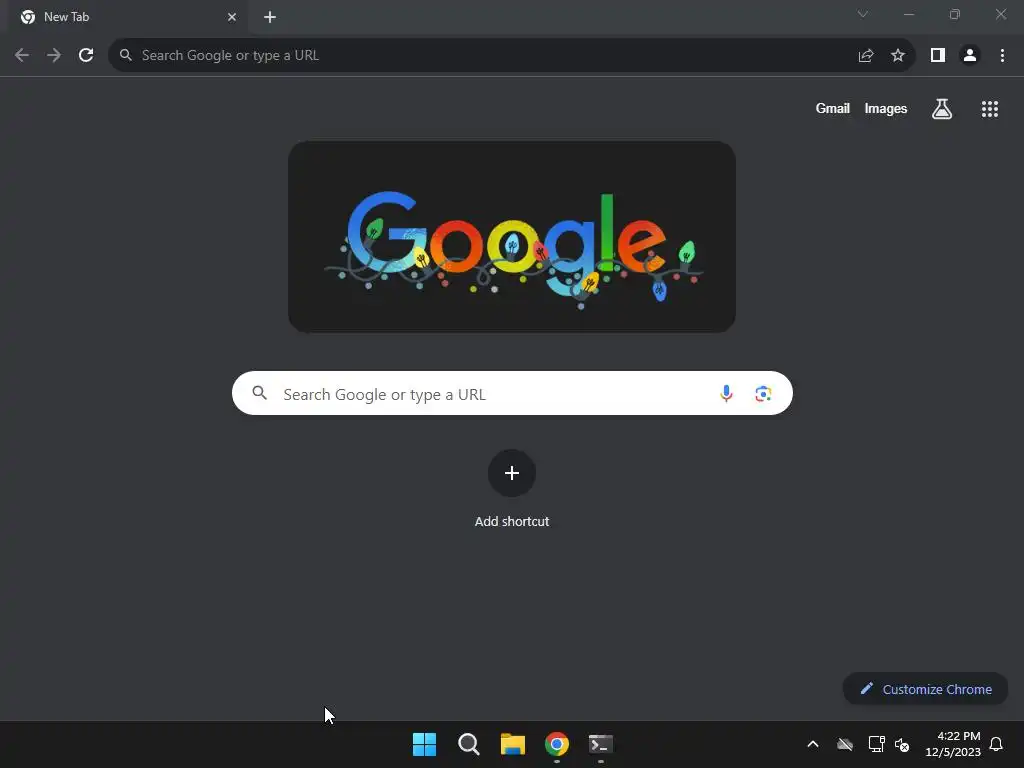Share this page via the share icon

tap(866, 56)
